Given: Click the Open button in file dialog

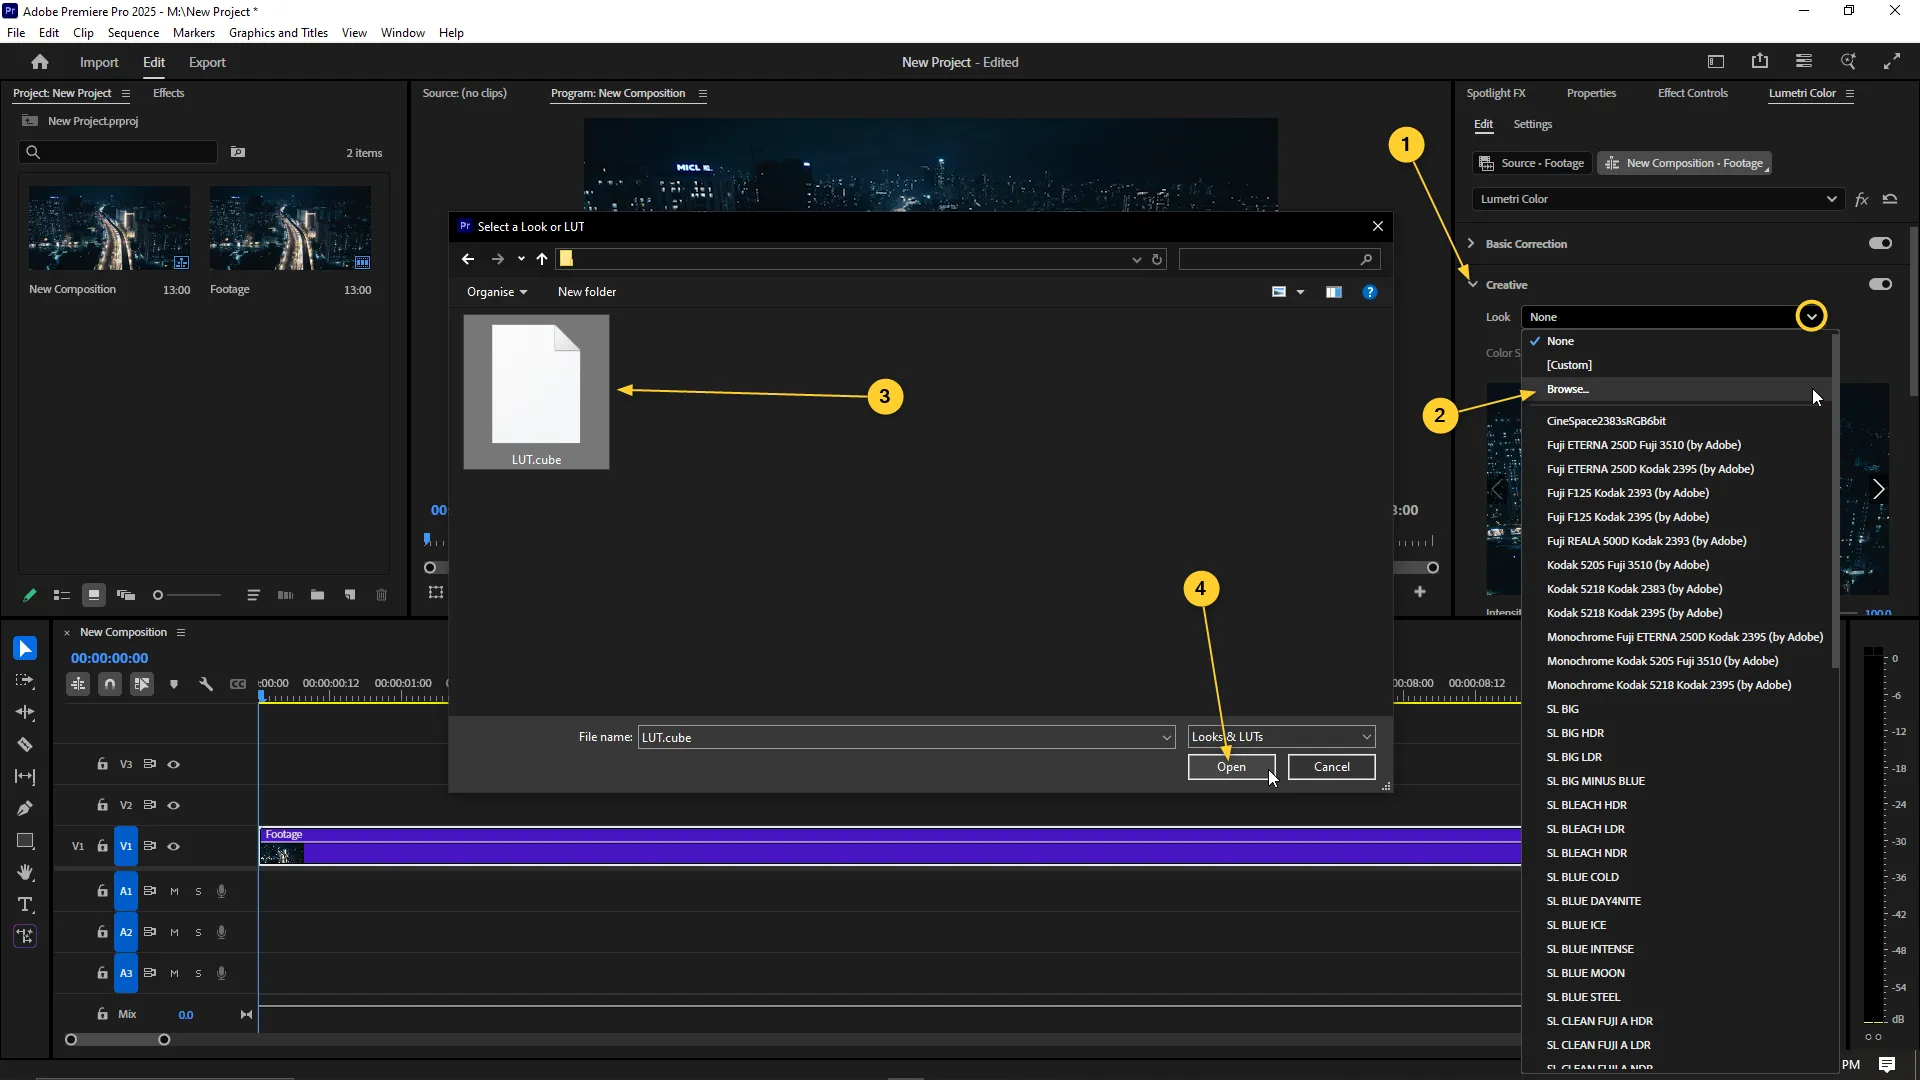Looking at the screenshot, I should (1231, 767).
